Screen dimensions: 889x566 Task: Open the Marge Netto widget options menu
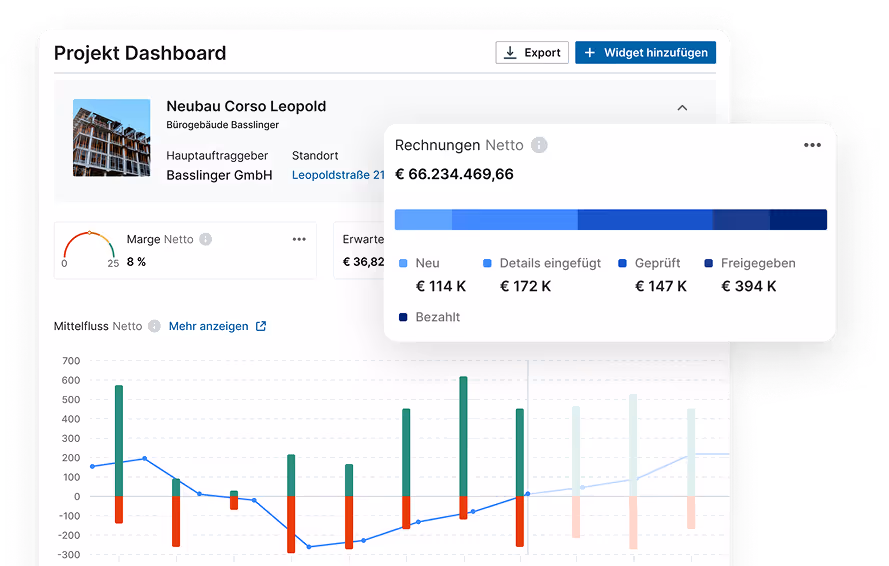coord(299,239)
